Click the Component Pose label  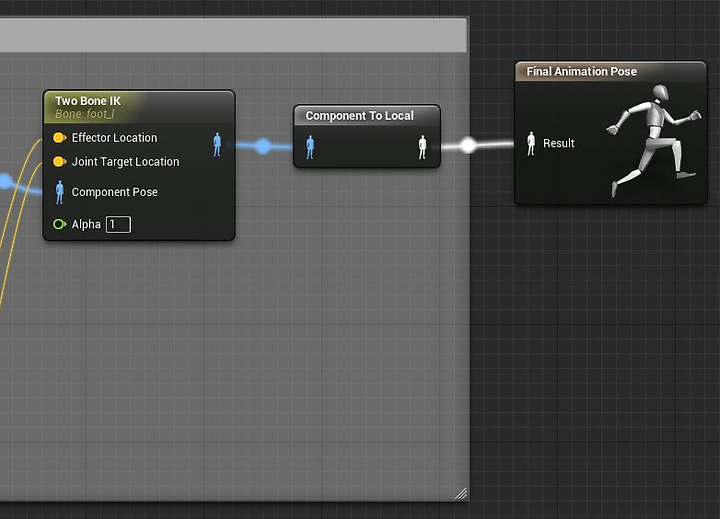point(114,192)
